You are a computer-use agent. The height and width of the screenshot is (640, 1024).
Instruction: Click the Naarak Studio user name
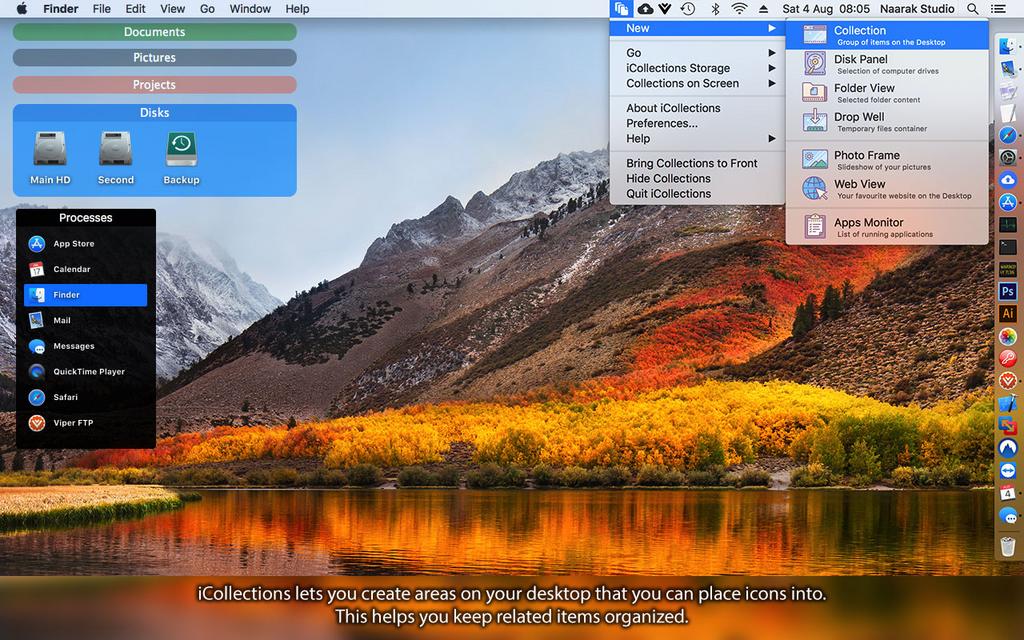coord(917,9)
